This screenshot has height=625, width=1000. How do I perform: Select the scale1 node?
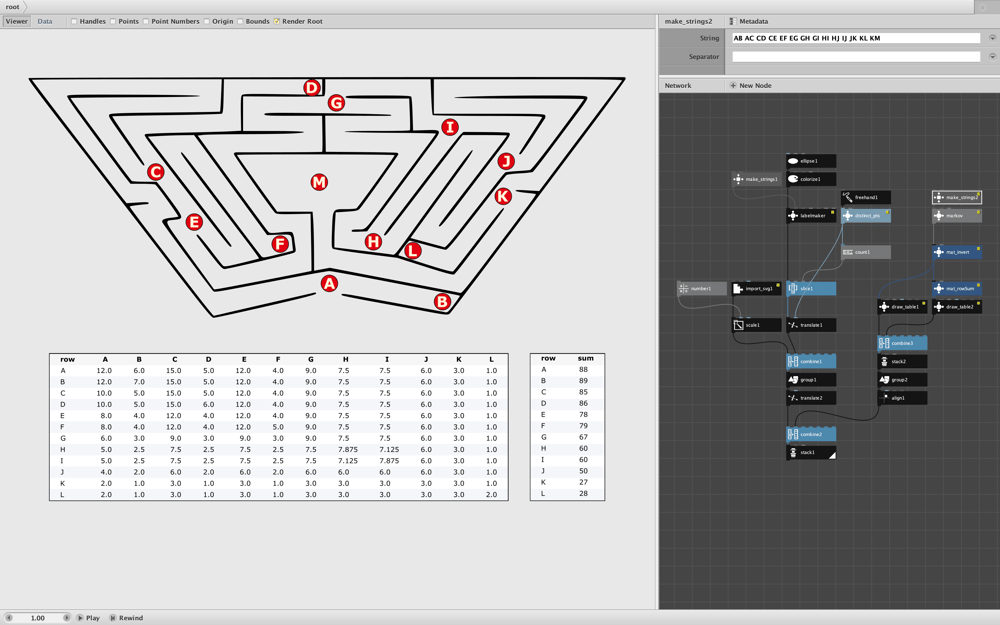(756, 325)
